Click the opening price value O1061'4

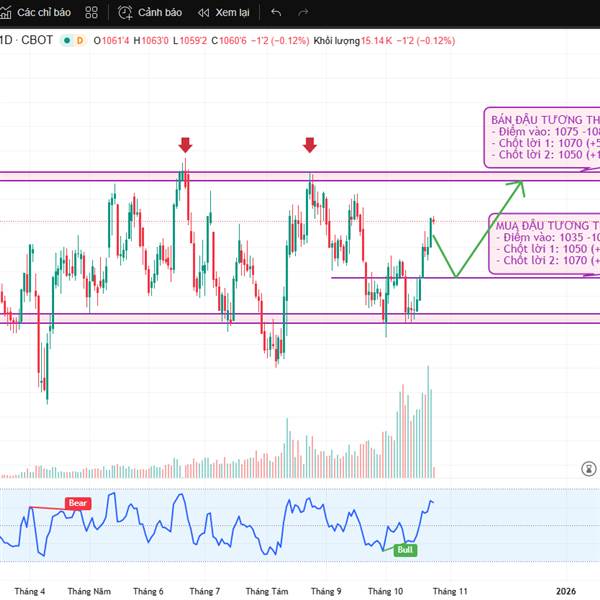(111, 41)
